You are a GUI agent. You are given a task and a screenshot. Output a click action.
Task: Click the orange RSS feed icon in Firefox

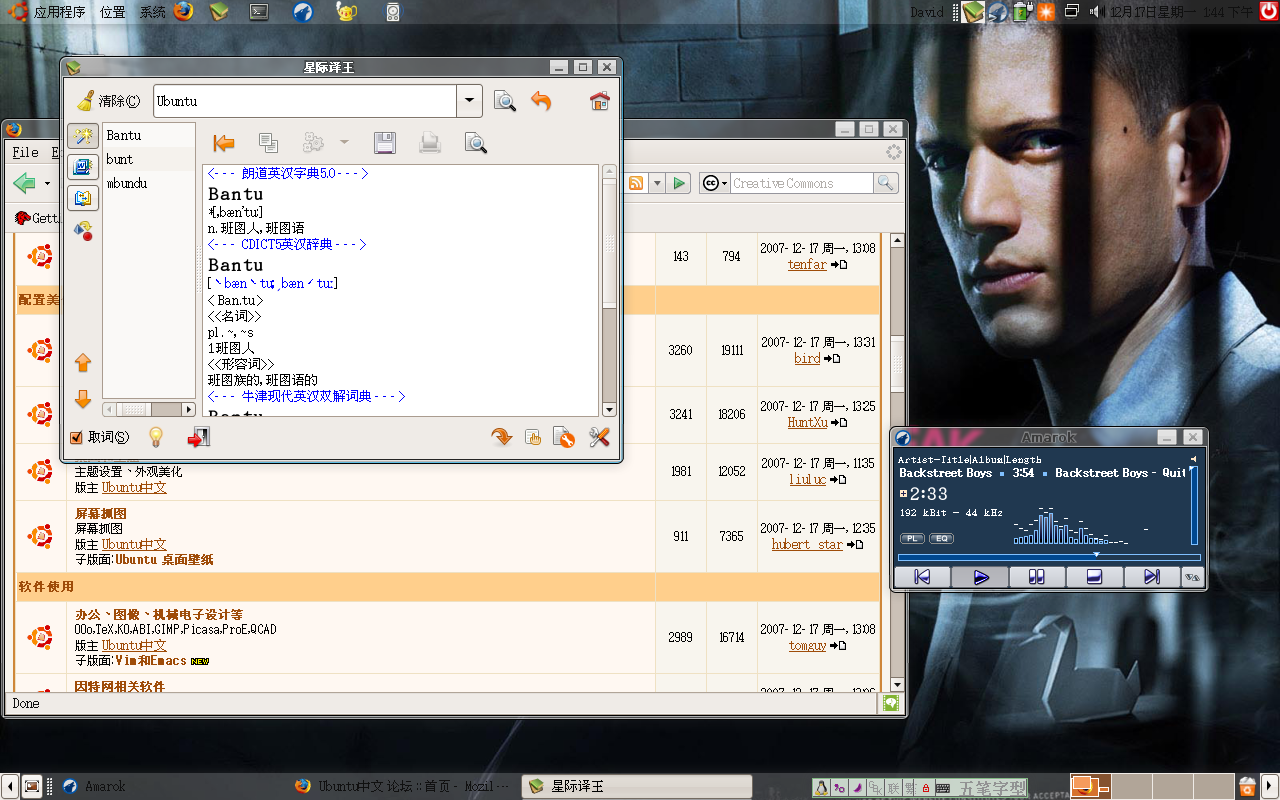tap(636, 183)
